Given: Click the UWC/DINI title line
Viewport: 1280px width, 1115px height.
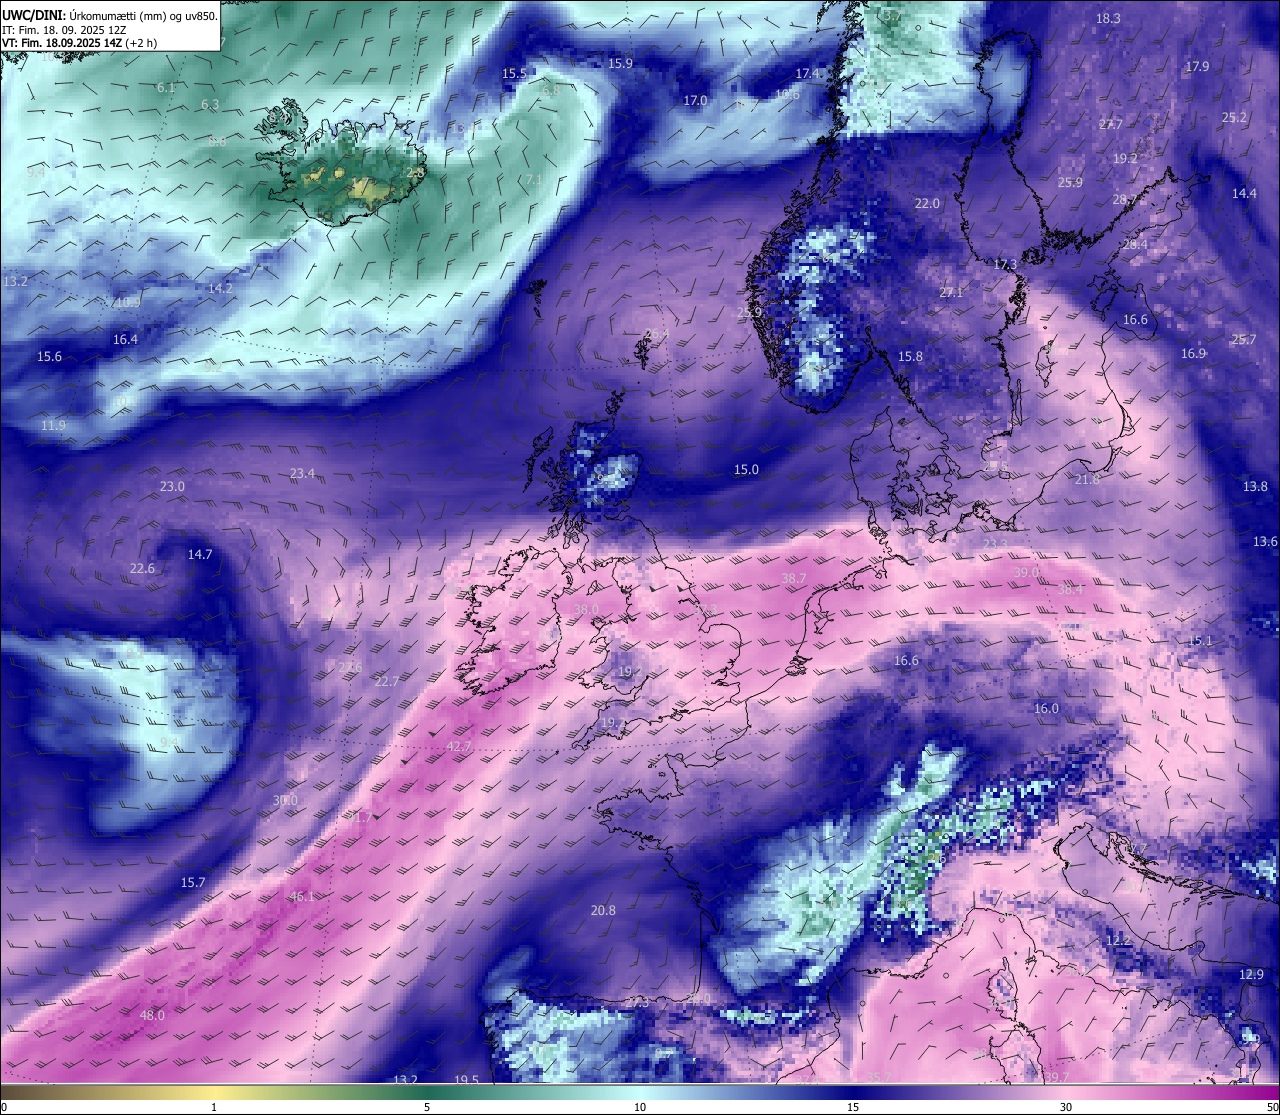Looking at the screenshot, I should pos(110,16).
